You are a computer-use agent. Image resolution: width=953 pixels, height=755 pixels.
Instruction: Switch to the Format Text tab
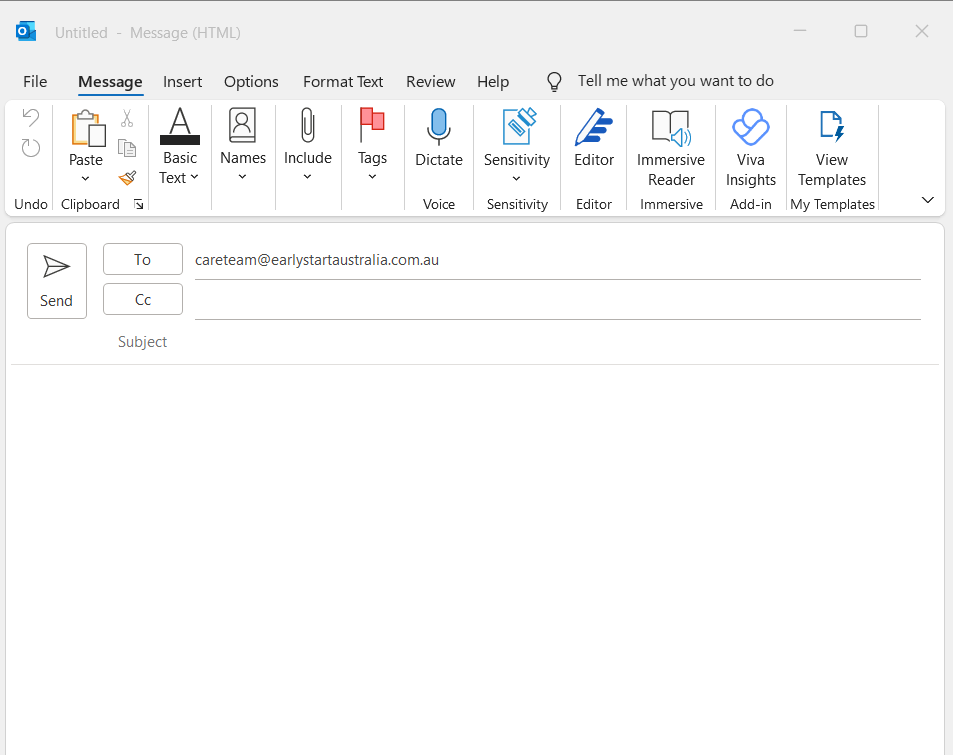(343, 81)
